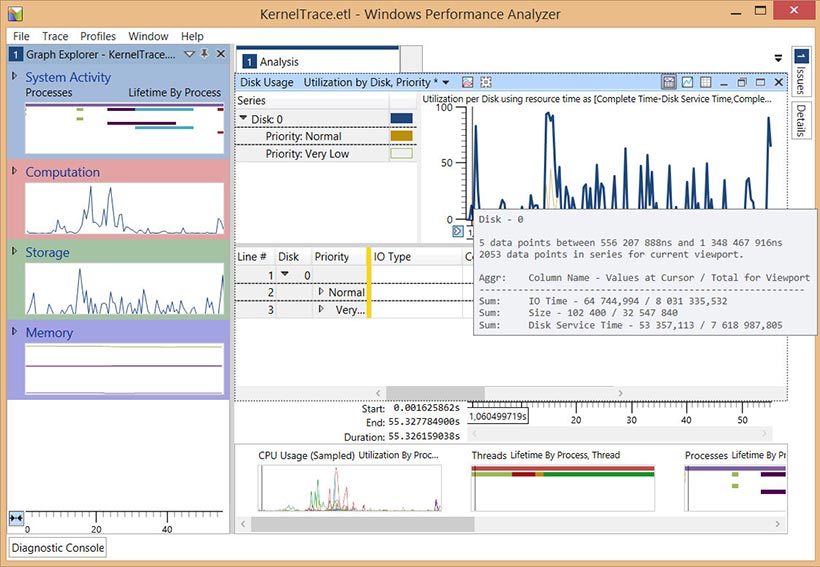Click the Disk column header
This screenshot has height=567, width=820.
point(293,256)
